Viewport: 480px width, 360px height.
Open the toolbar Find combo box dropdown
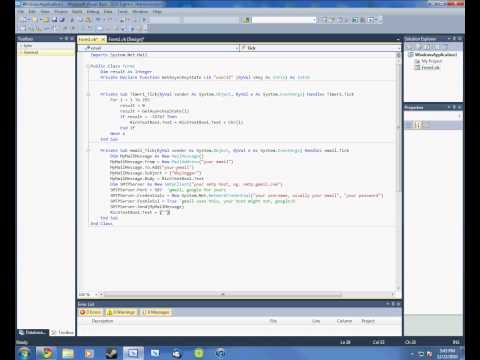[314, 20]
